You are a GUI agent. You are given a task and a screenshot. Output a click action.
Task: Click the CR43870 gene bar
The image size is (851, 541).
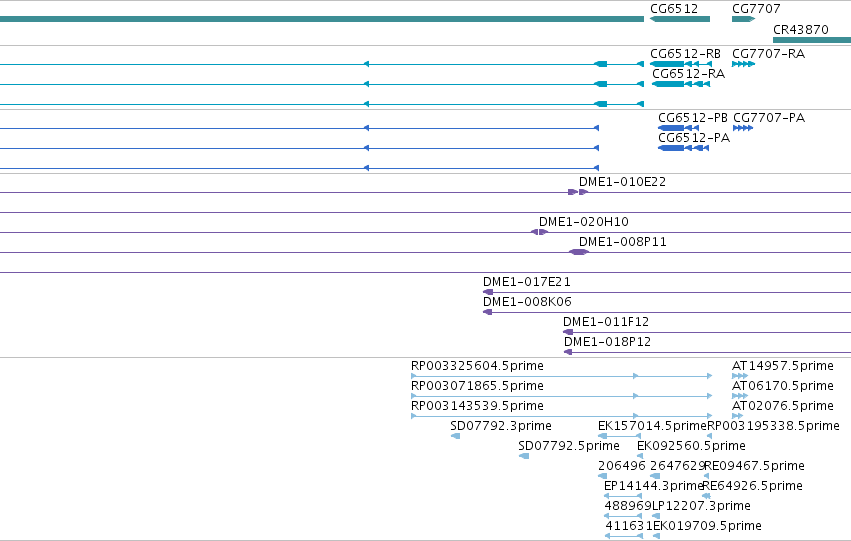812,40
